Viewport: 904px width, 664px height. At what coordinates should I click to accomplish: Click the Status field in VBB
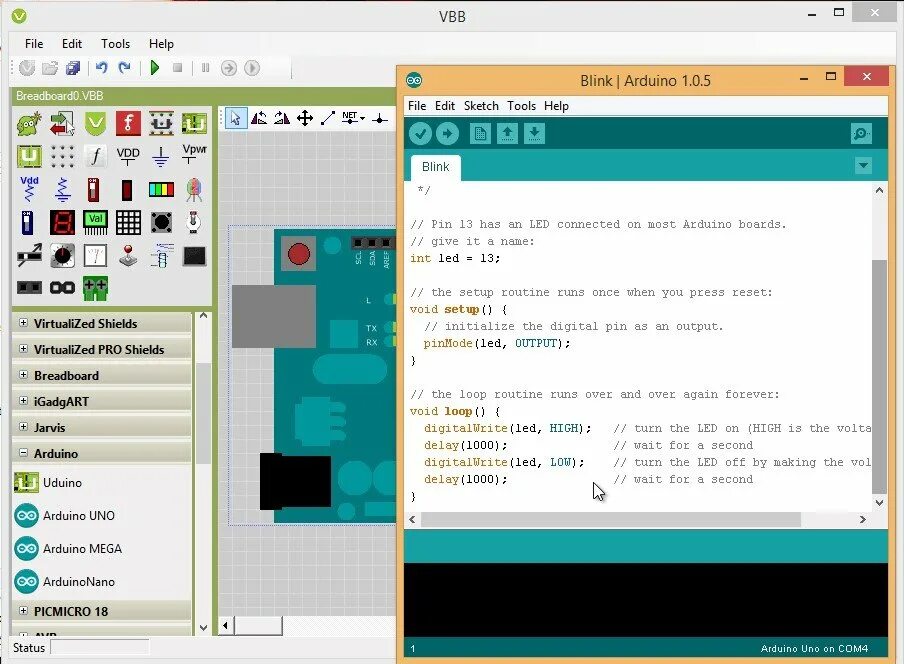coord(100,647)
